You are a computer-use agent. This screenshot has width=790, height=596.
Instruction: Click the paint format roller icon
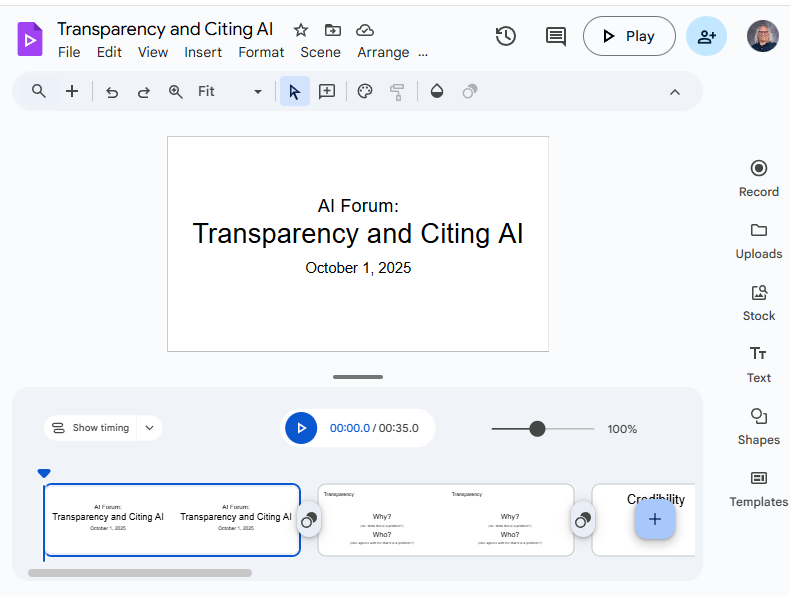[x=397, y=92]
